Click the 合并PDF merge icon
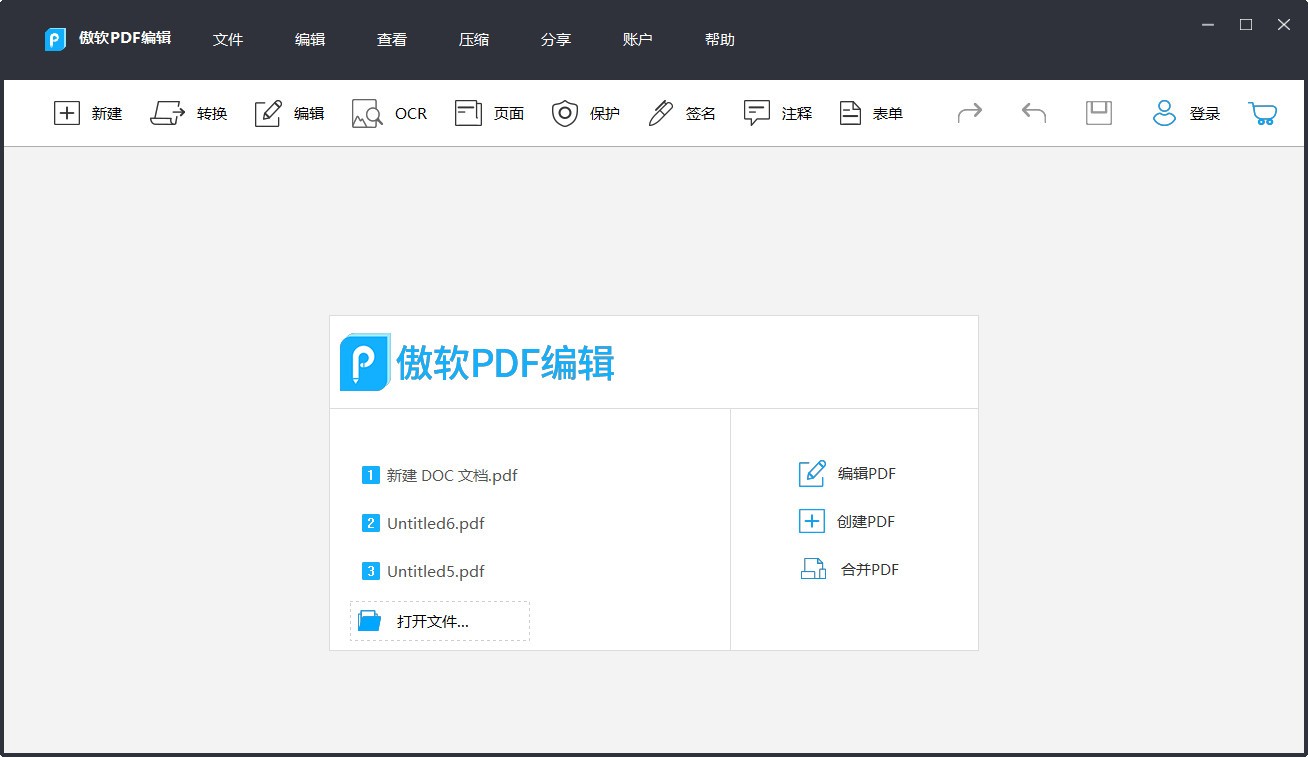This screenshot has width=1308, height=757. pyautogui.click(x=813, y=569)
